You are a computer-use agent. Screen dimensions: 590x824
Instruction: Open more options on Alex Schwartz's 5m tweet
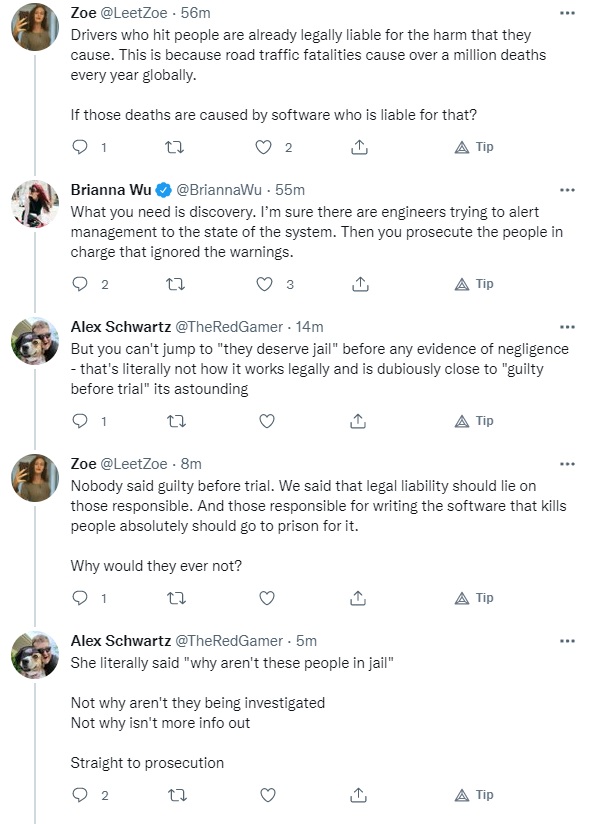(567, 641)
